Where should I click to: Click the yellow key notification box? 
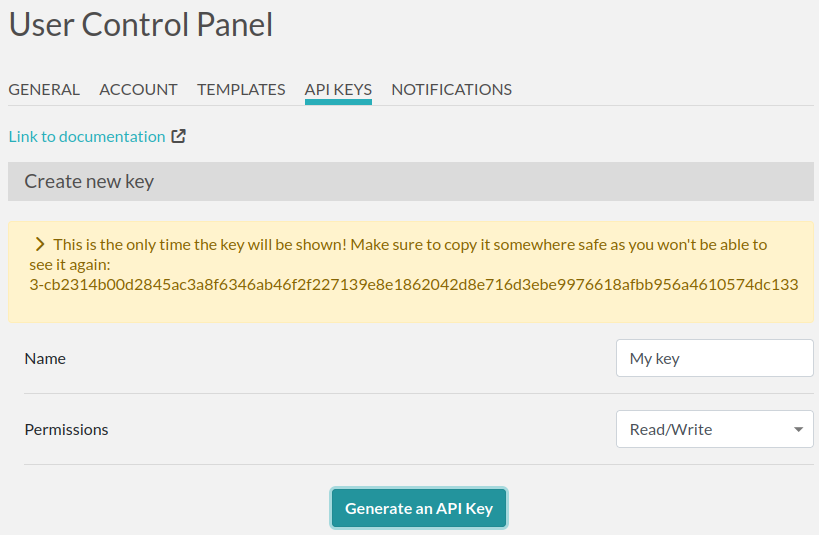coord(411,272)
